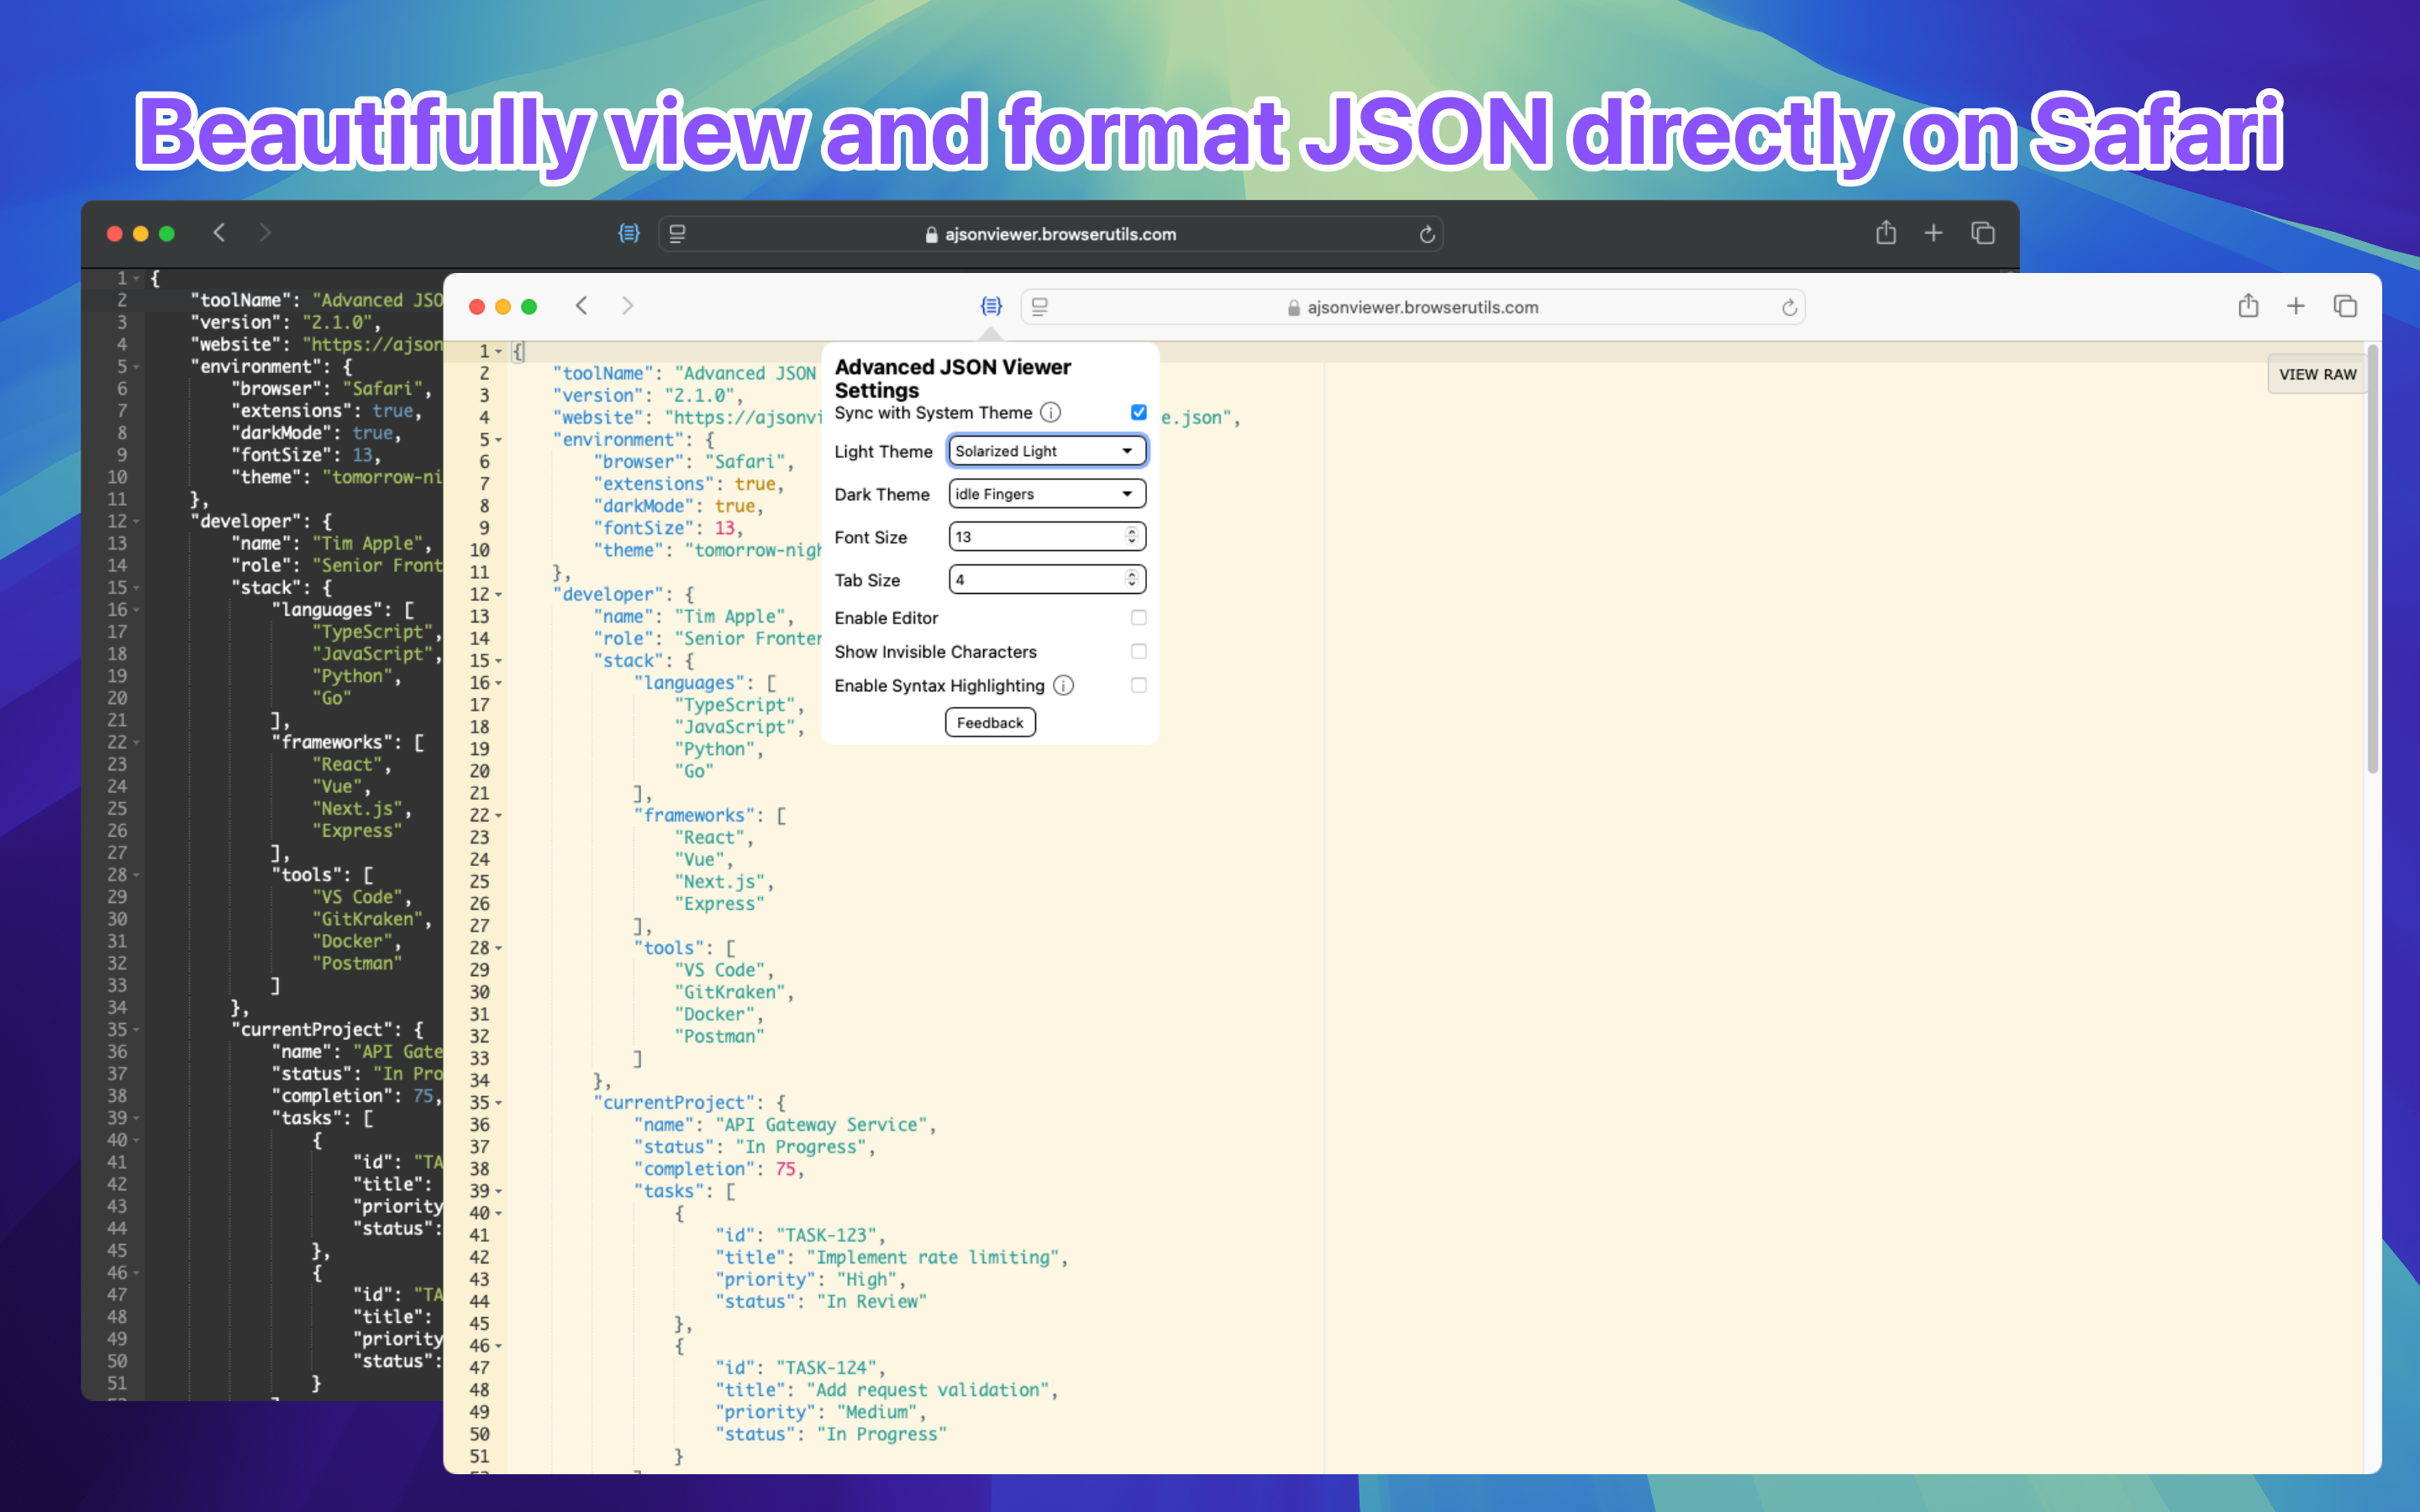Image resolution: width=2420 pixels, height=1512 pixels.
Task: Open Light Theme dropdown showing Solarized Light
Action: (x=1047, y=451)
